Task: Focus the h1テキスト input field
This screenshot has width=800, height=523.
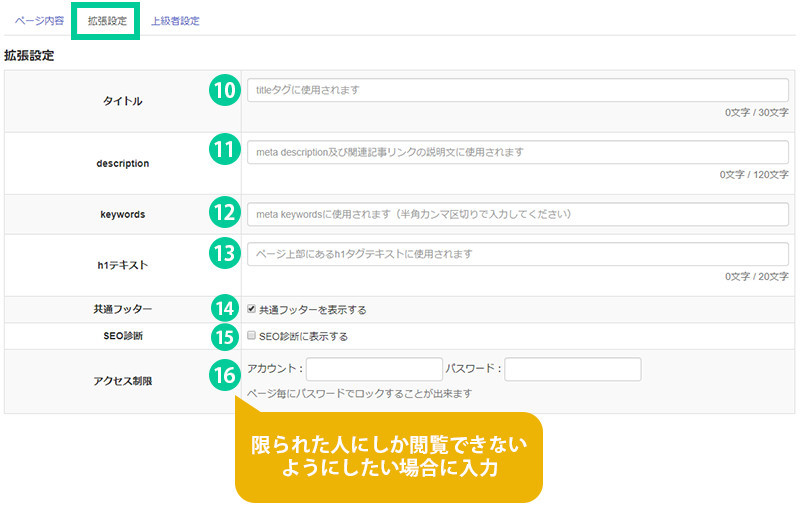Action: pyautogui.click(x=517, y=255)
